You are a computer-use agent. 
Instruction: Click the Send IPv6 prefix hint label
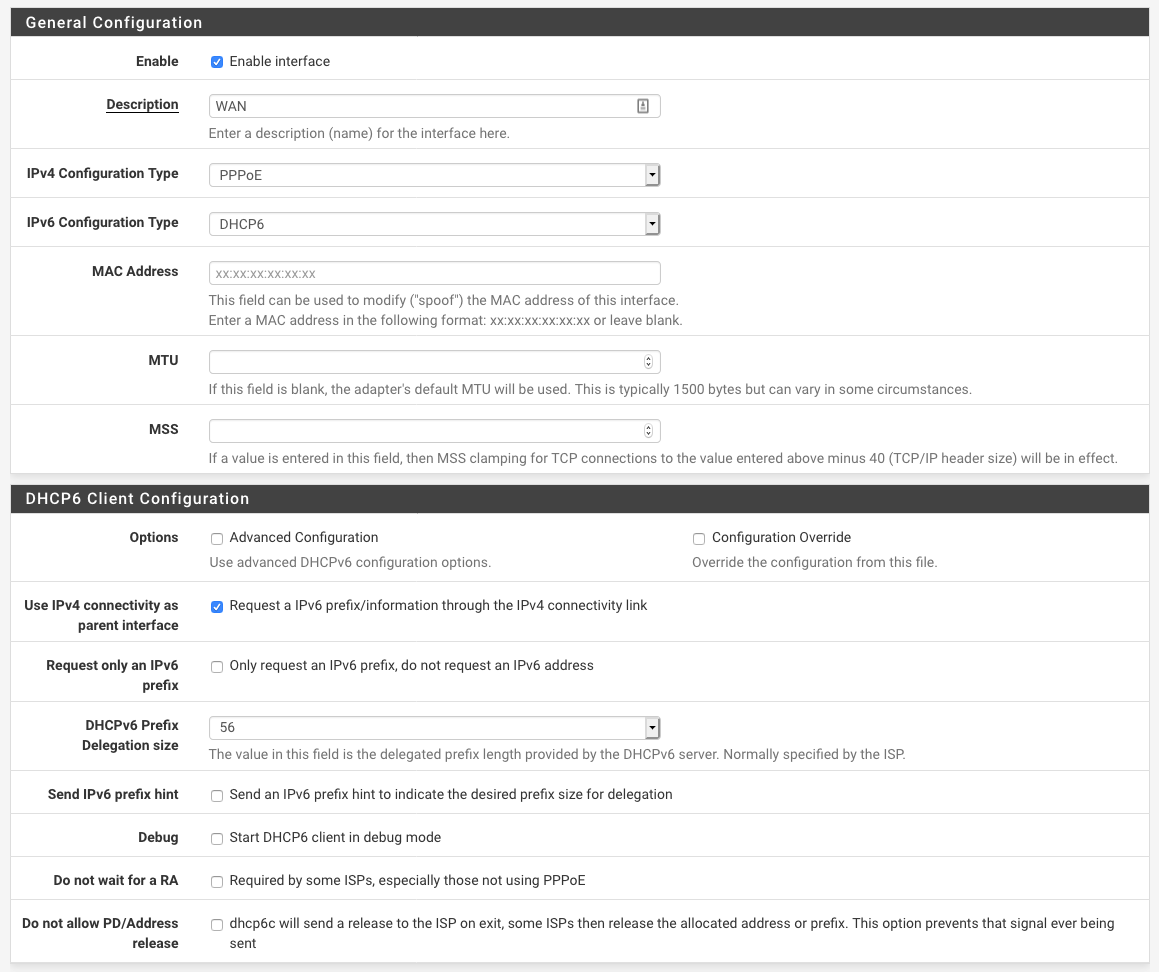(113, 794)
